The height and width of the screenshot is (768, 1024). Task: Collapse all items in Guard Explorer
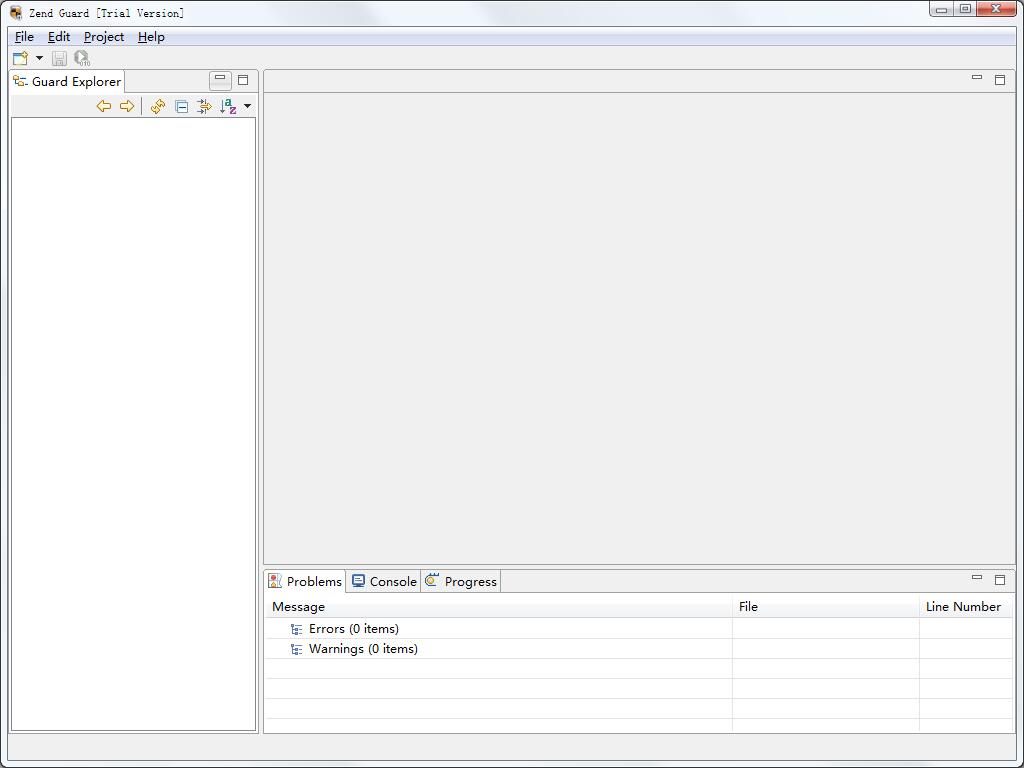tap(182, 106)
